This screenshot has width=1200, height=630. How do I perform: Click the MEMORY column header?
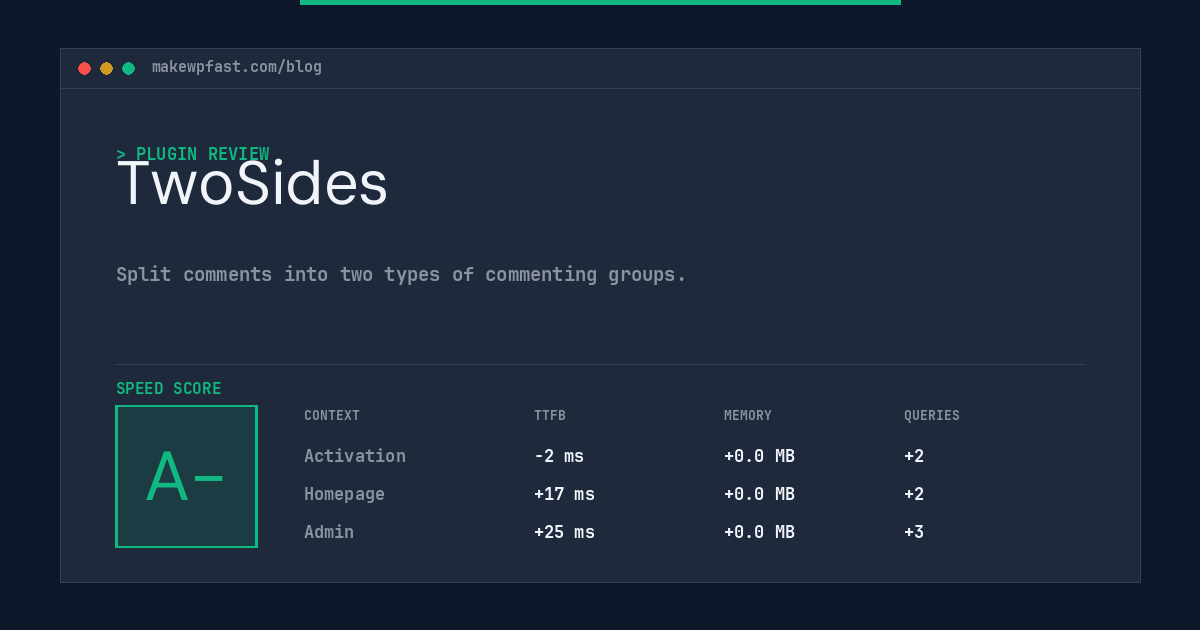[748, 416]
